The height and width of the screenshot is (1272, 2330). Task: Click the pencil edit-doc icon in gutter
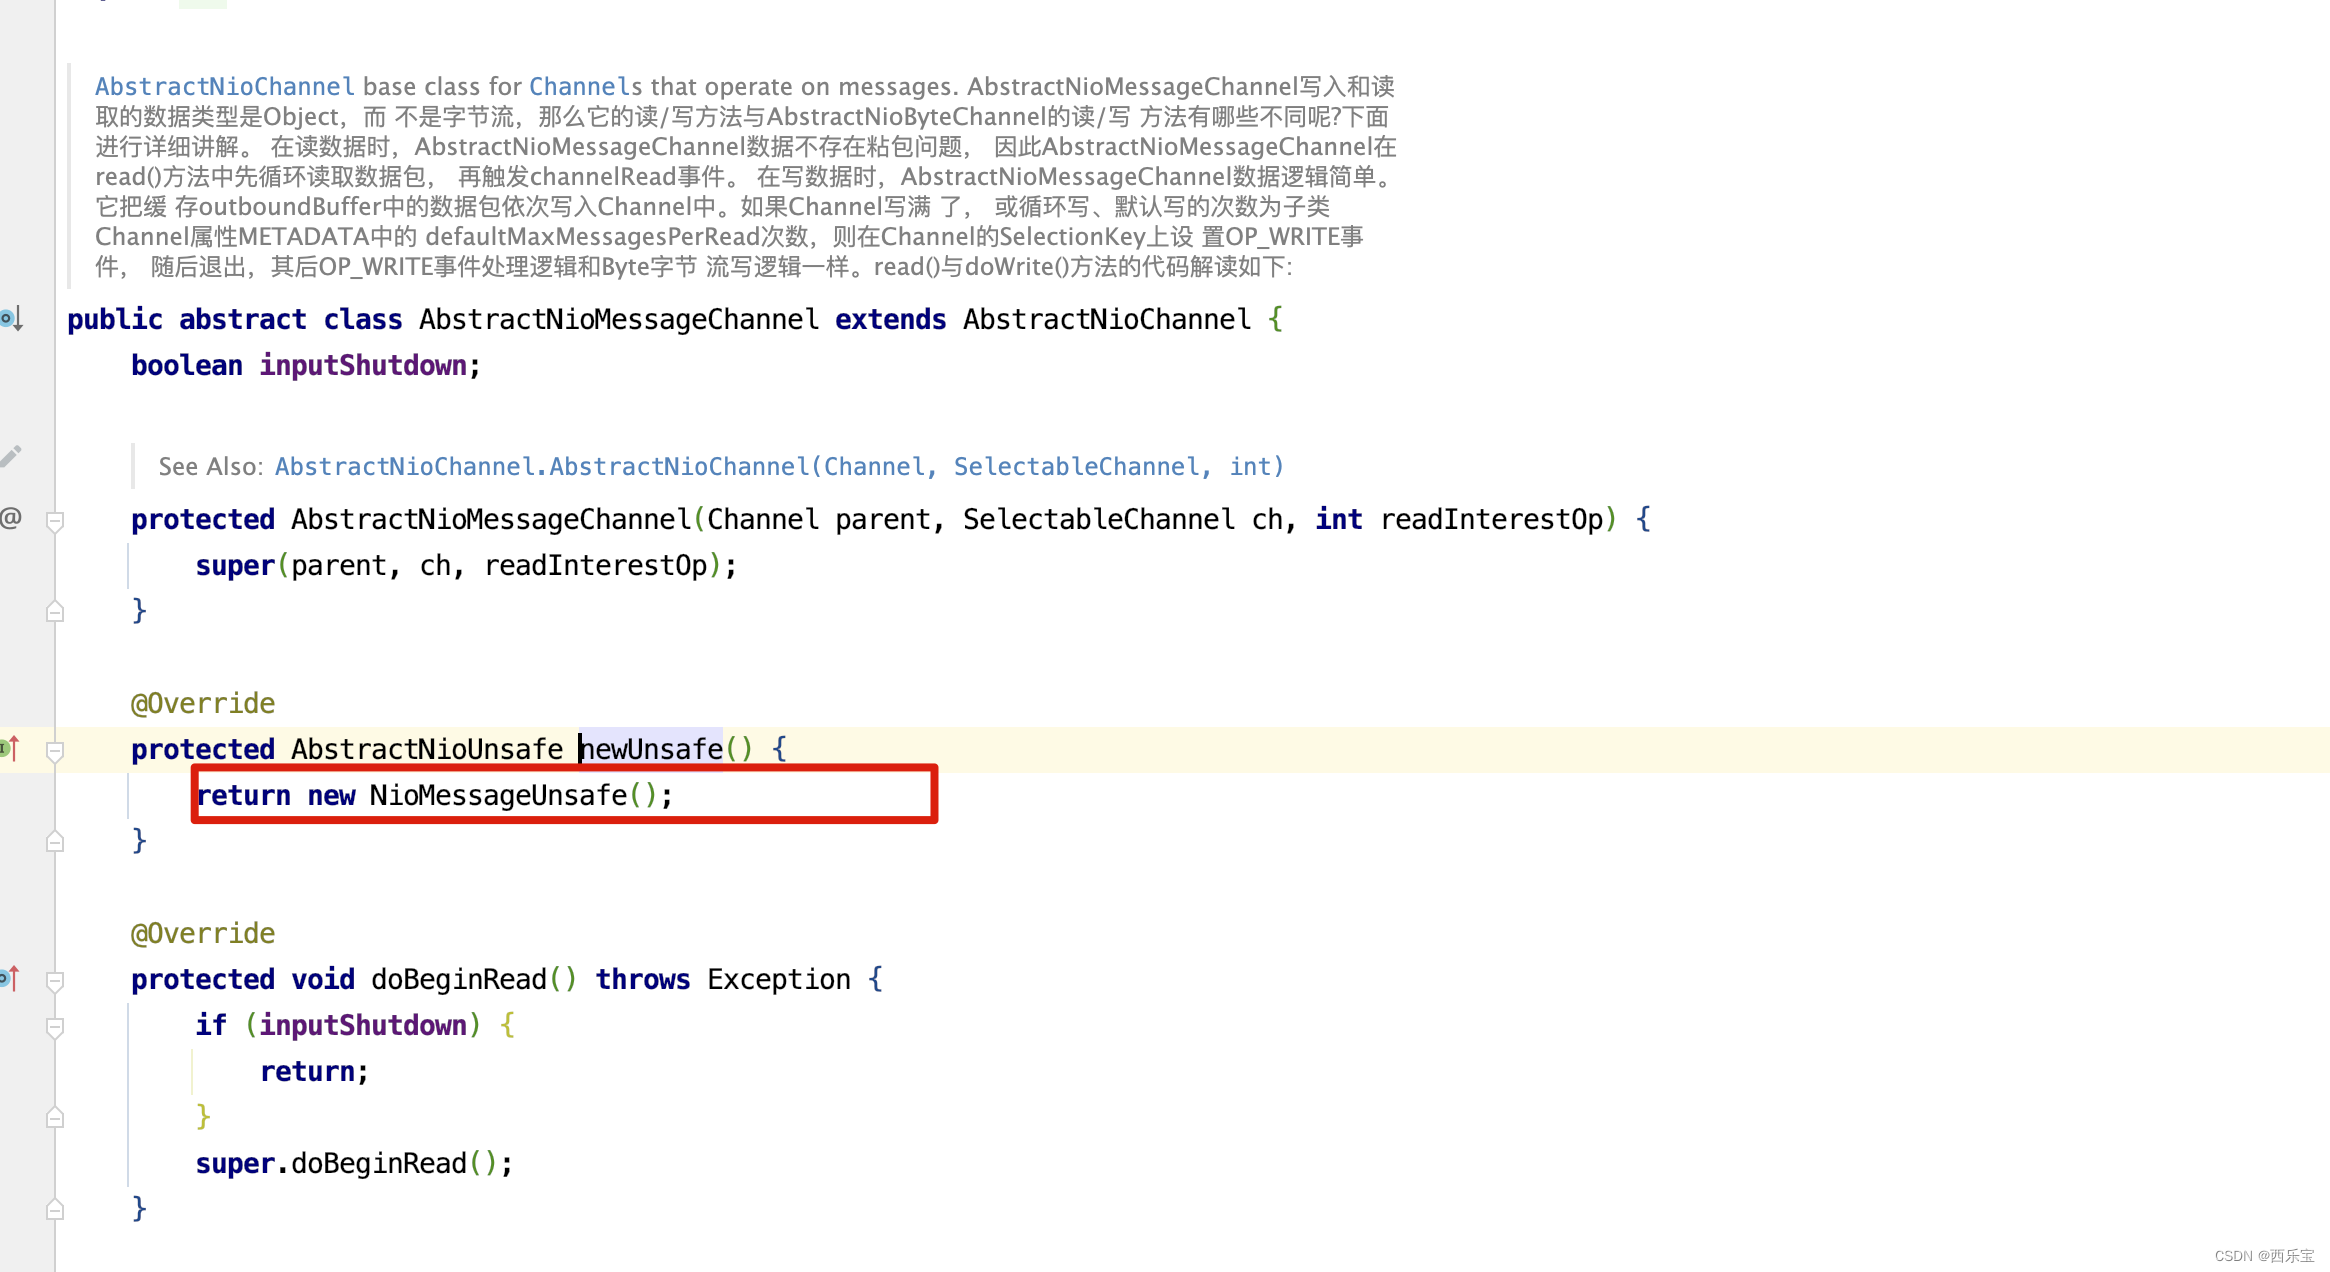click(x=11, y=456)
